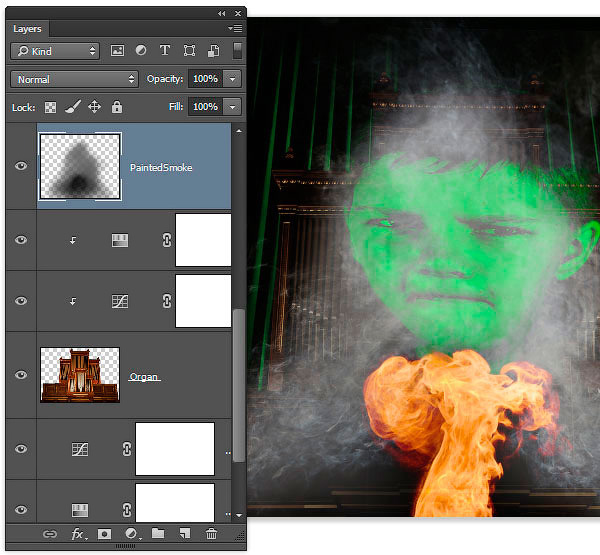This screenshot has height=555, width=600.
Task: Lock layer position icon
Action: coord(95,107)
